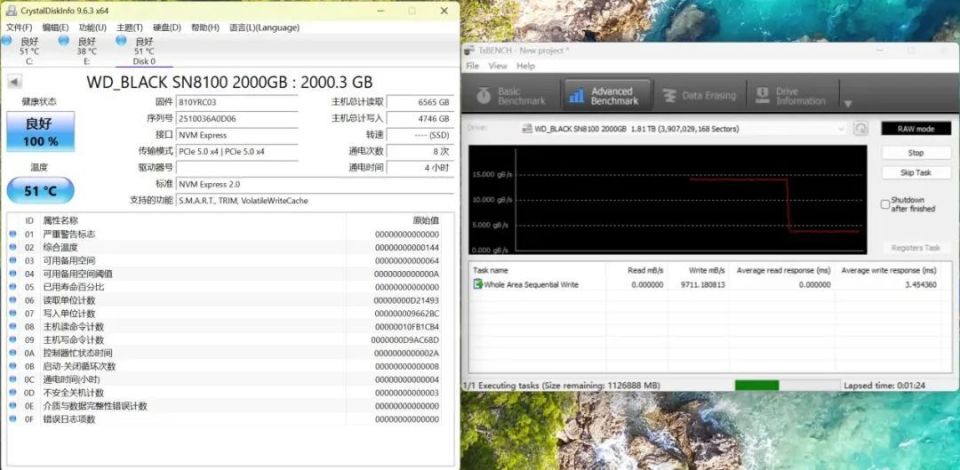
Task: Open the 功能(U) menu
Action: pyautogui.click(x=92, y=28)
